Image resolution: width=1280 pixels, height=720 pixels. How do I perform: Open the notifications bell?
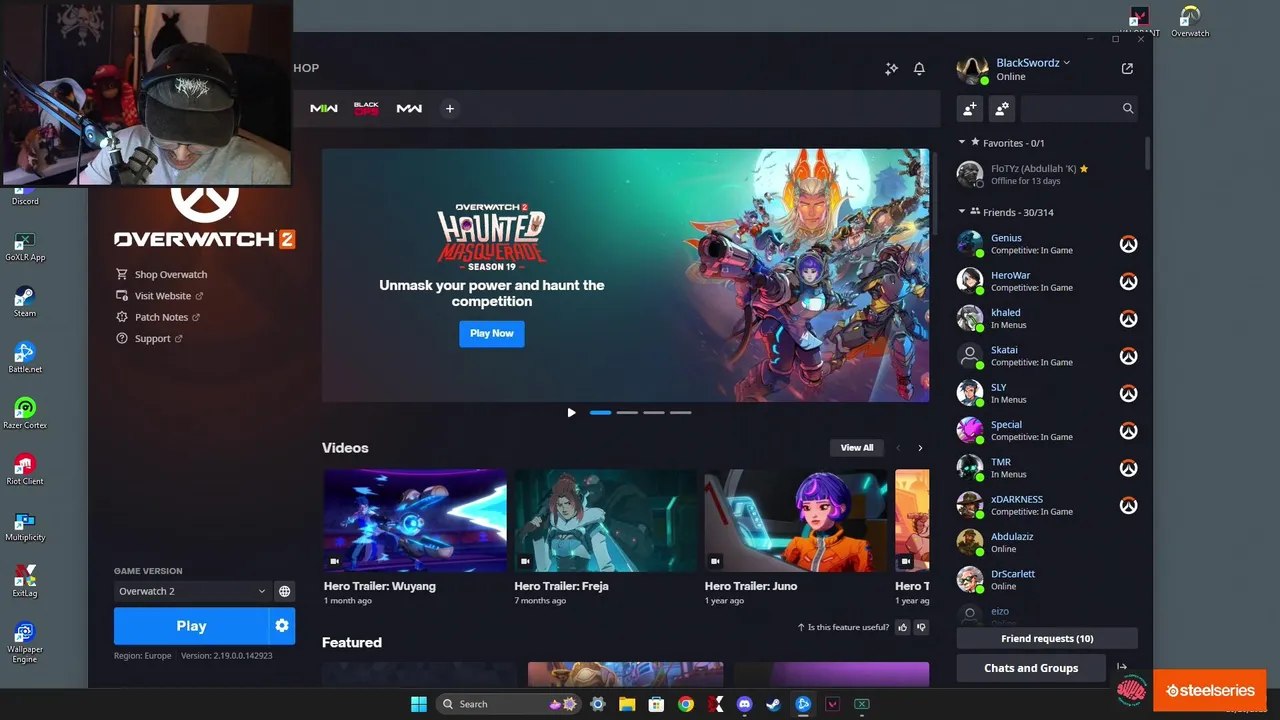pyautogui.click(x=919, y=69)
